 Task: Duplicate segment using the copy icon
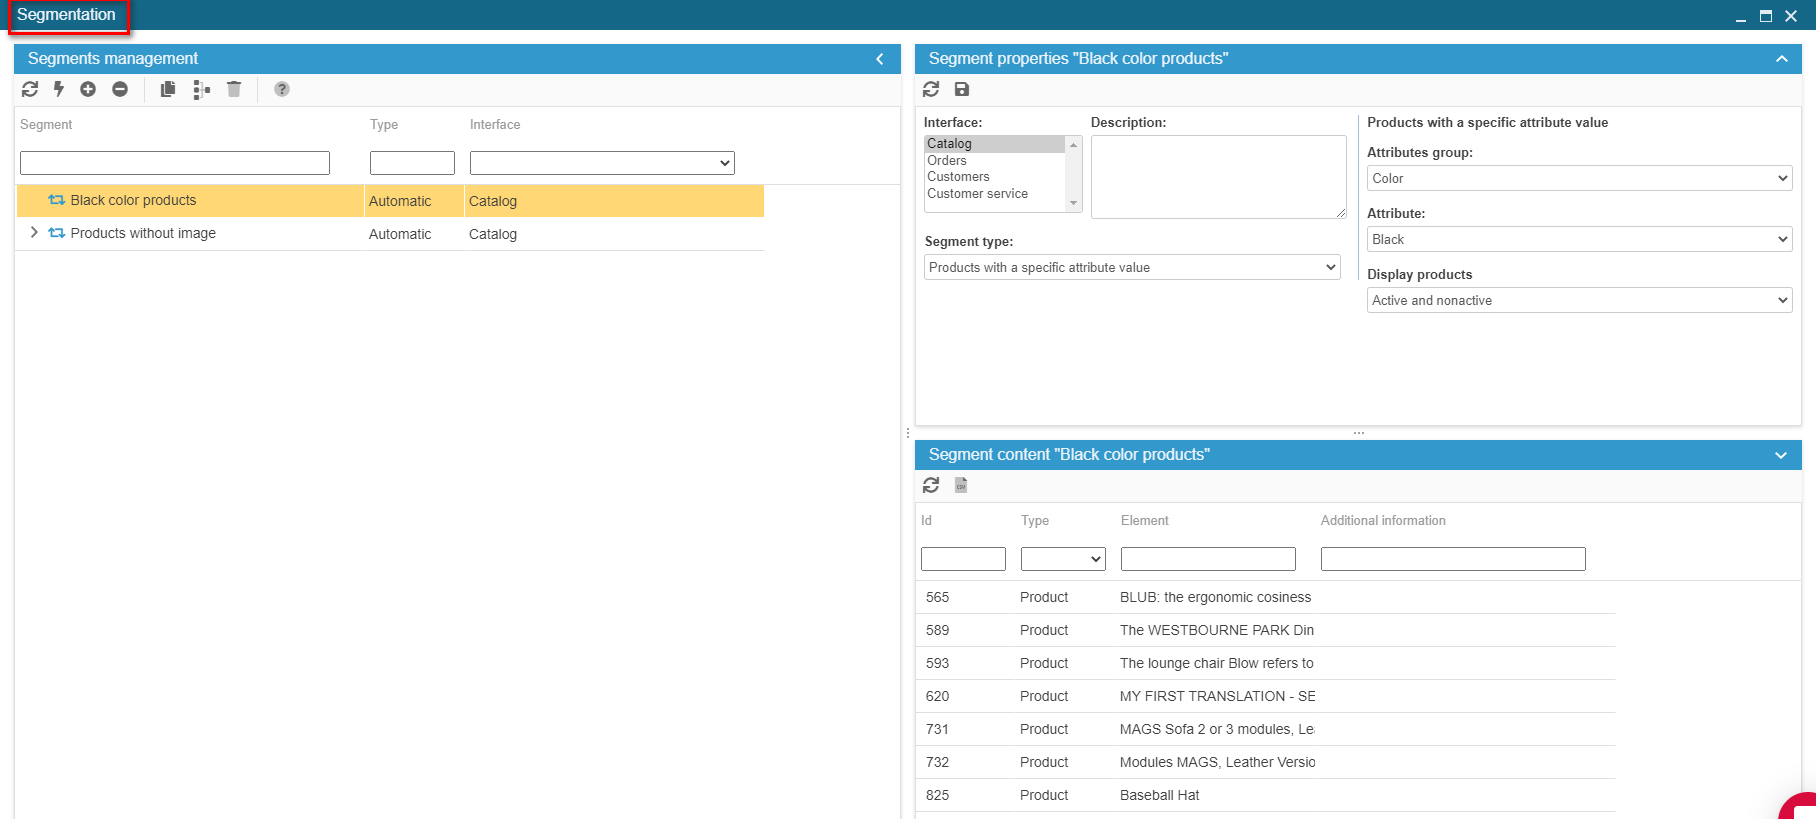click(x=168, y=89)
